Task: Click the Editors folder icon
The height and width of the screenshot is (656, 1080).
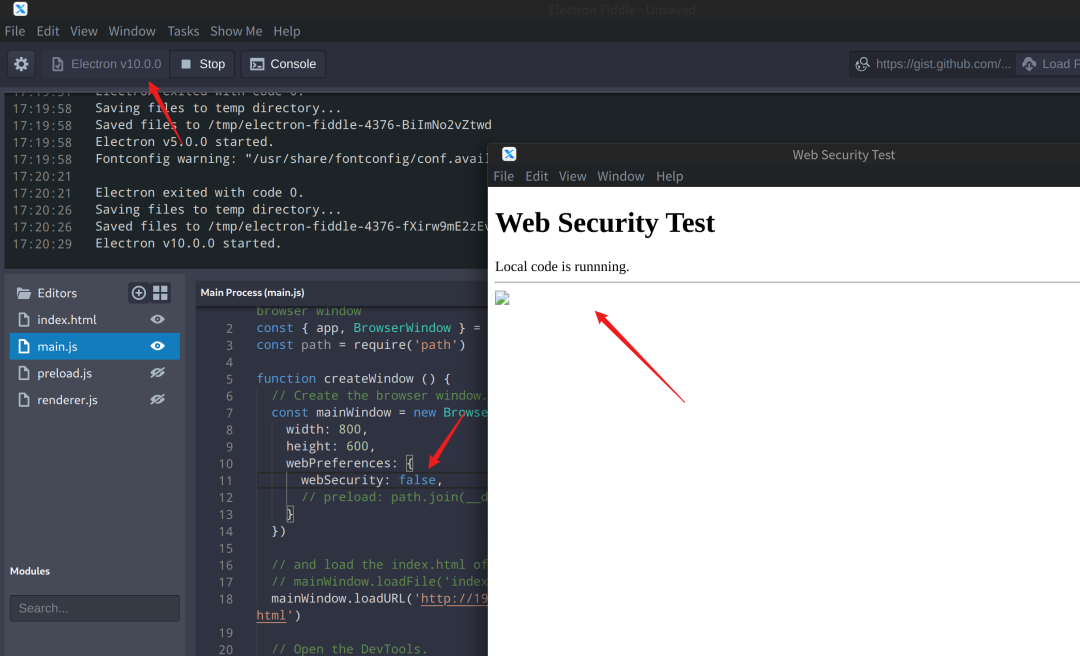Action: (24, 294)
